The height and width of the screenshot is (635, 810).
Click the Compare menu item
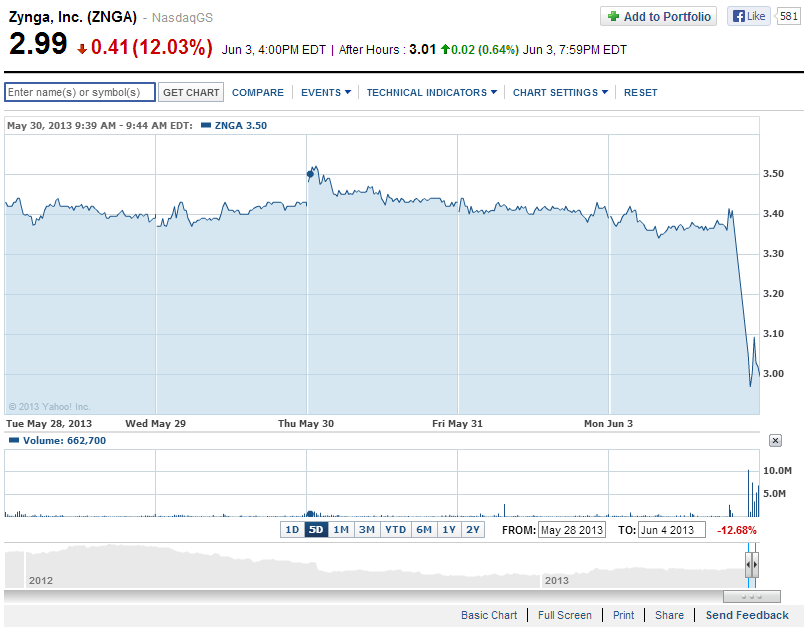[258, 93]
